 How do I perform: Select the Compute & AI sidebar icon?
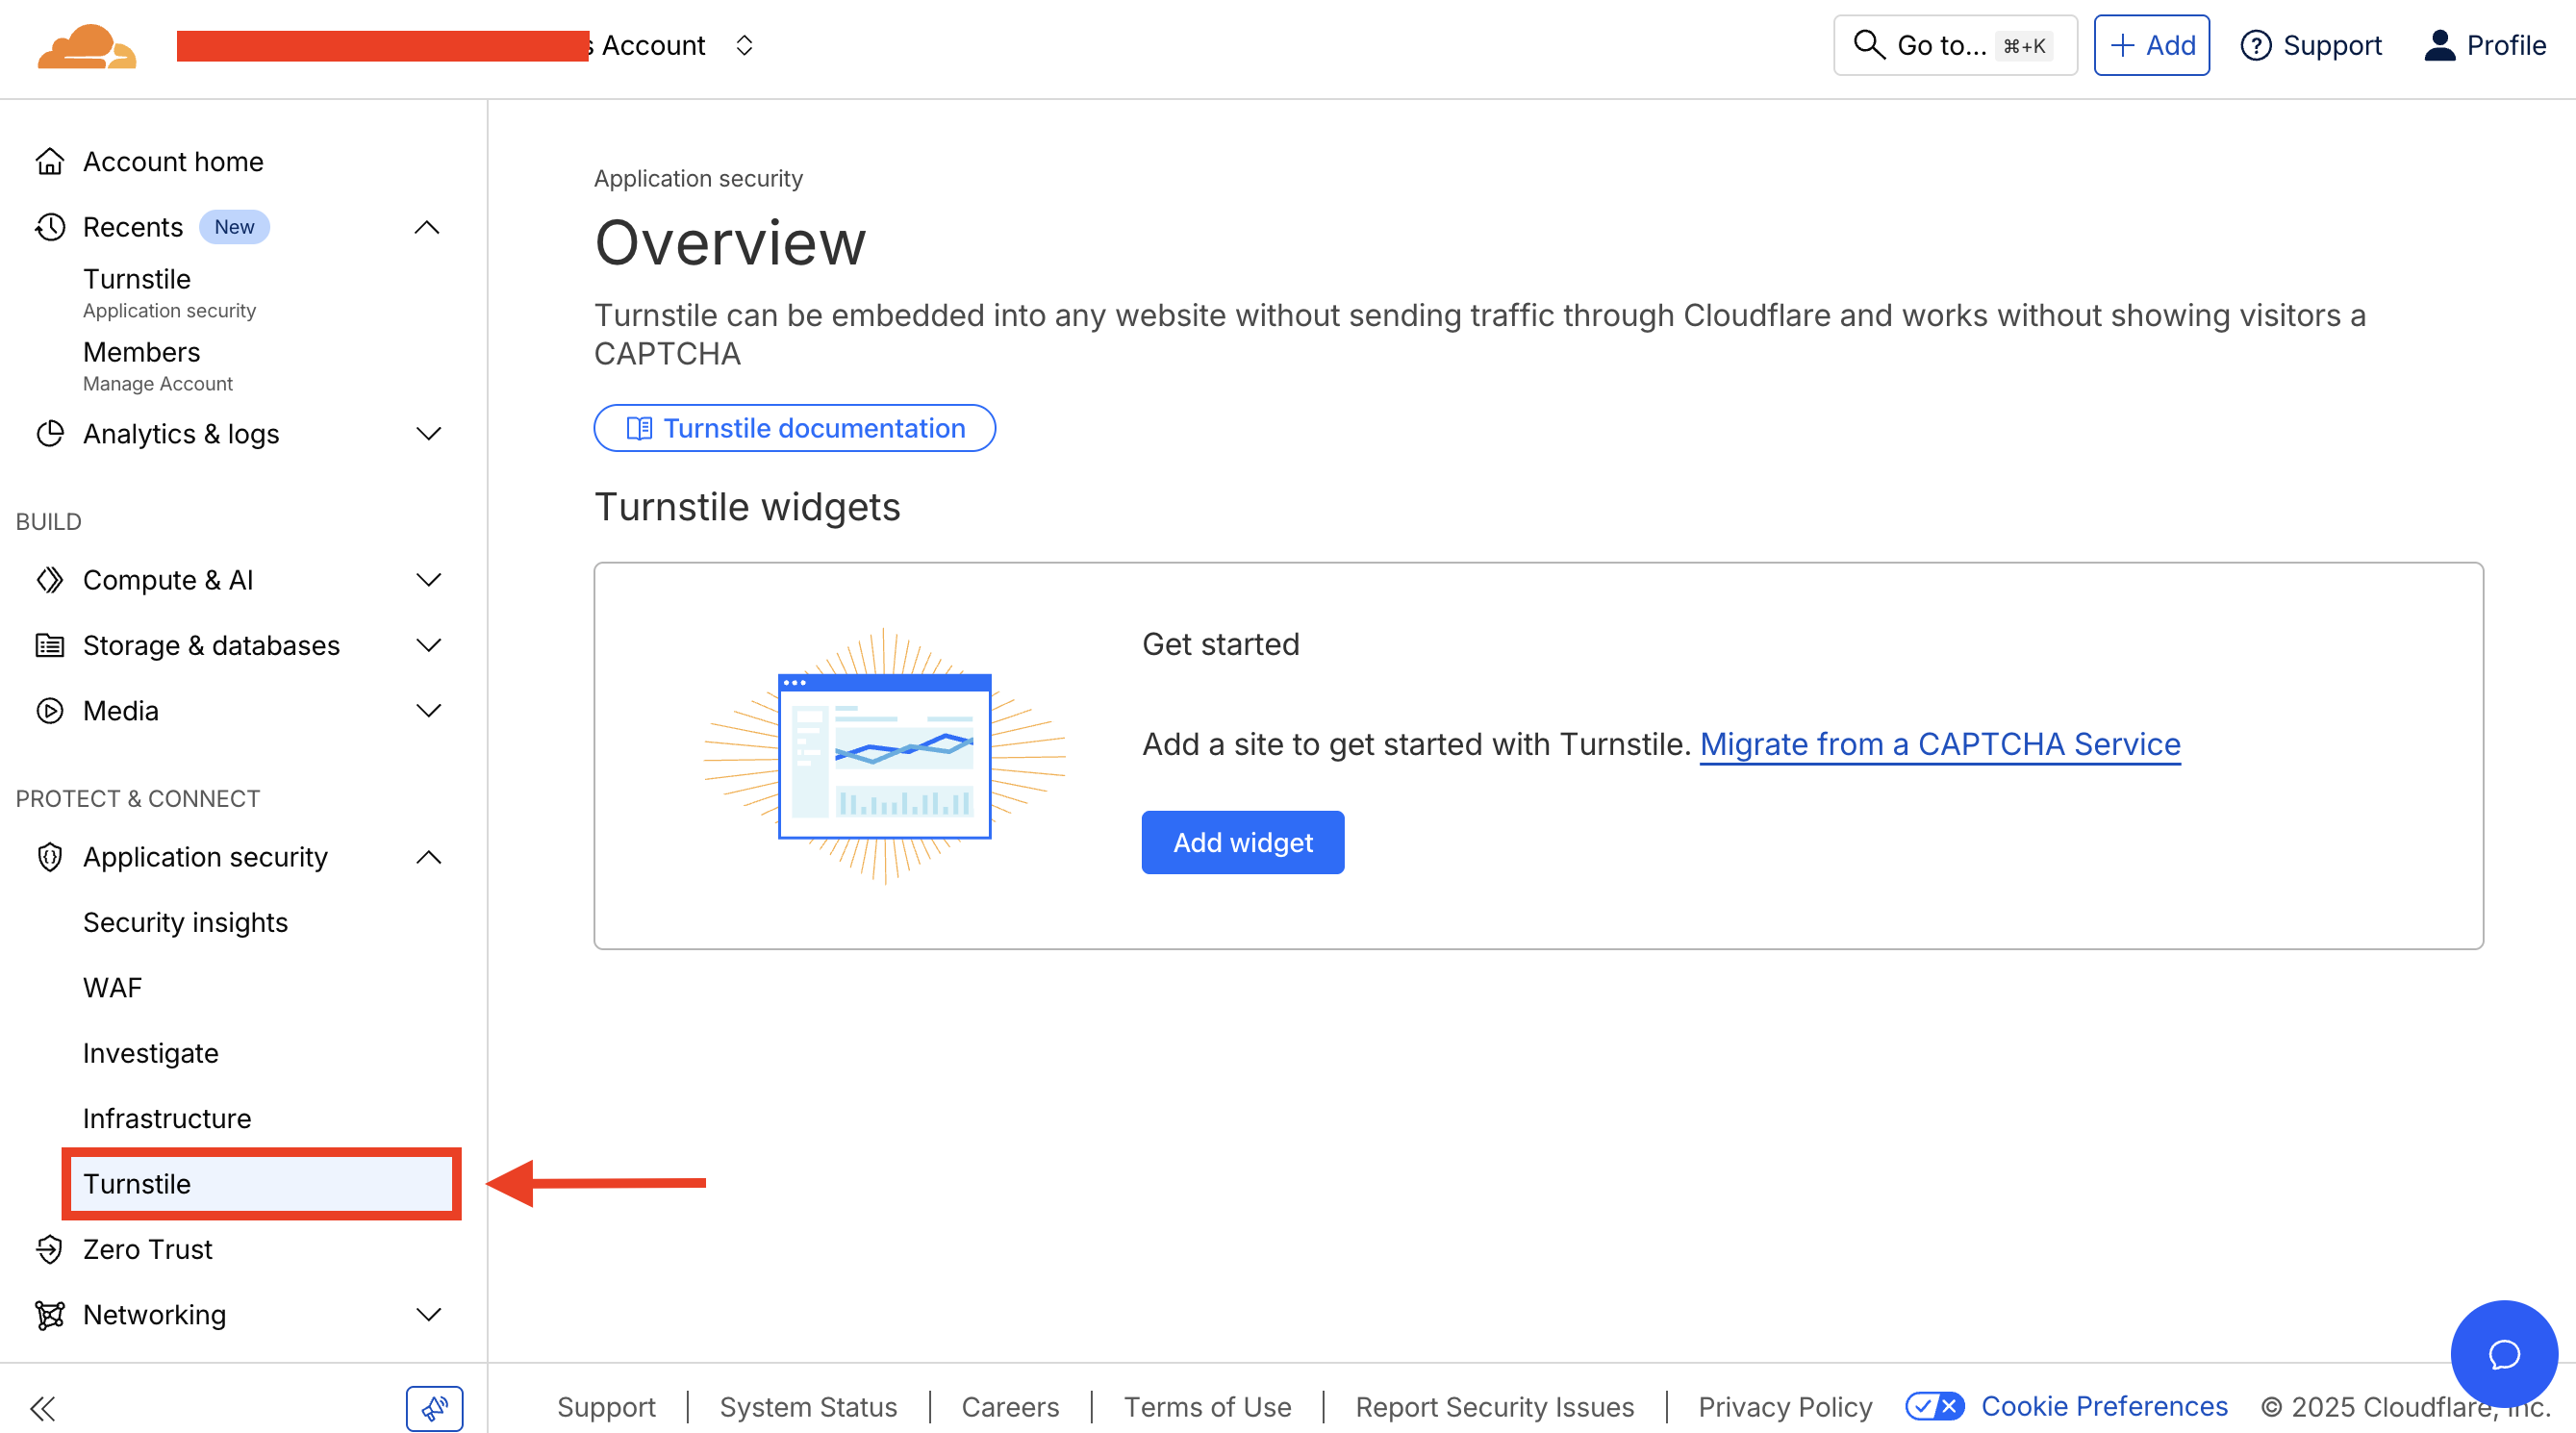48,579
